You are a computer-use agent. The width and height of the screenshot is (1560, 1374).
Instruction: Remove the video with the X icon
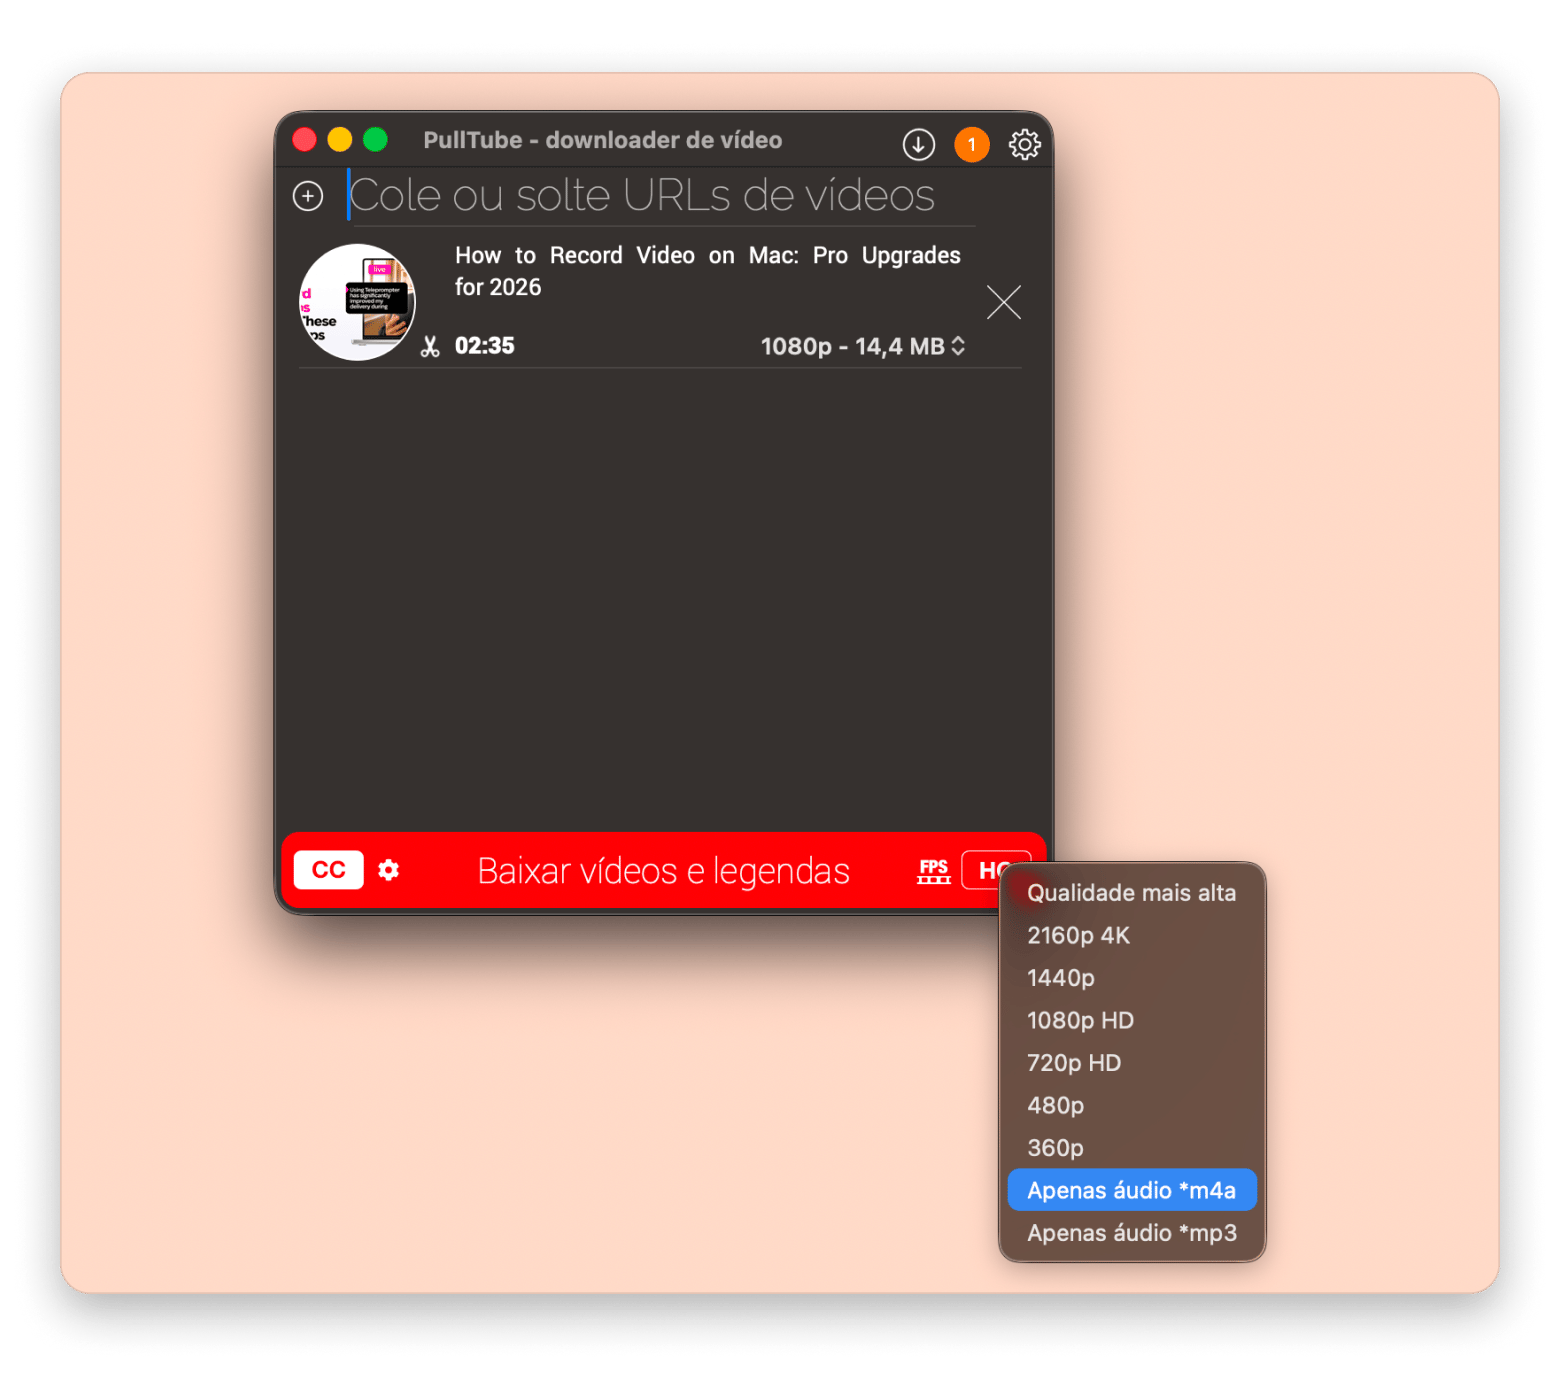1003,302
